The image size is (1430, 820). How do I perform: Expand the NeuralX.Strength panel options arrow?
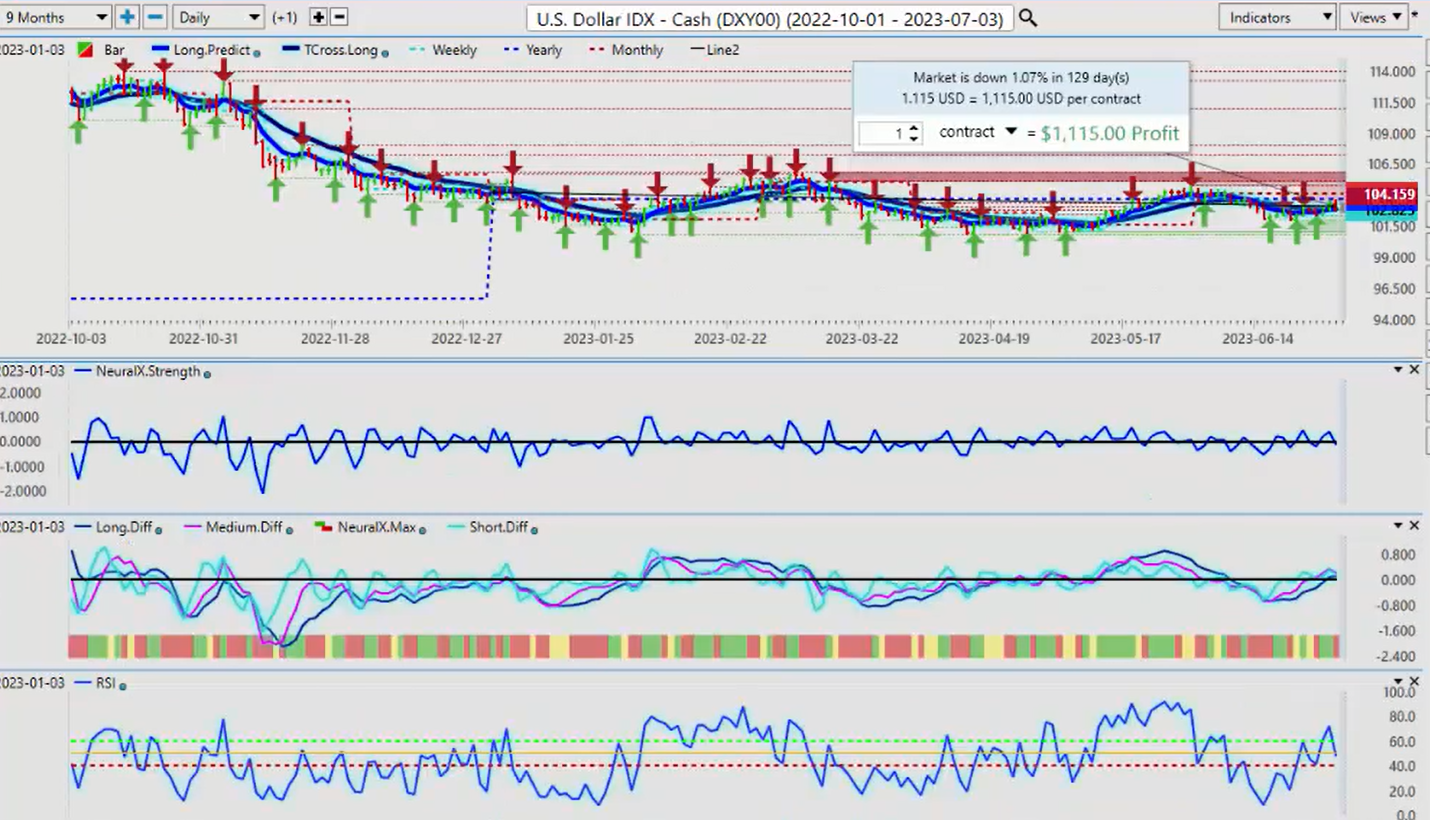click(1398, 370)
